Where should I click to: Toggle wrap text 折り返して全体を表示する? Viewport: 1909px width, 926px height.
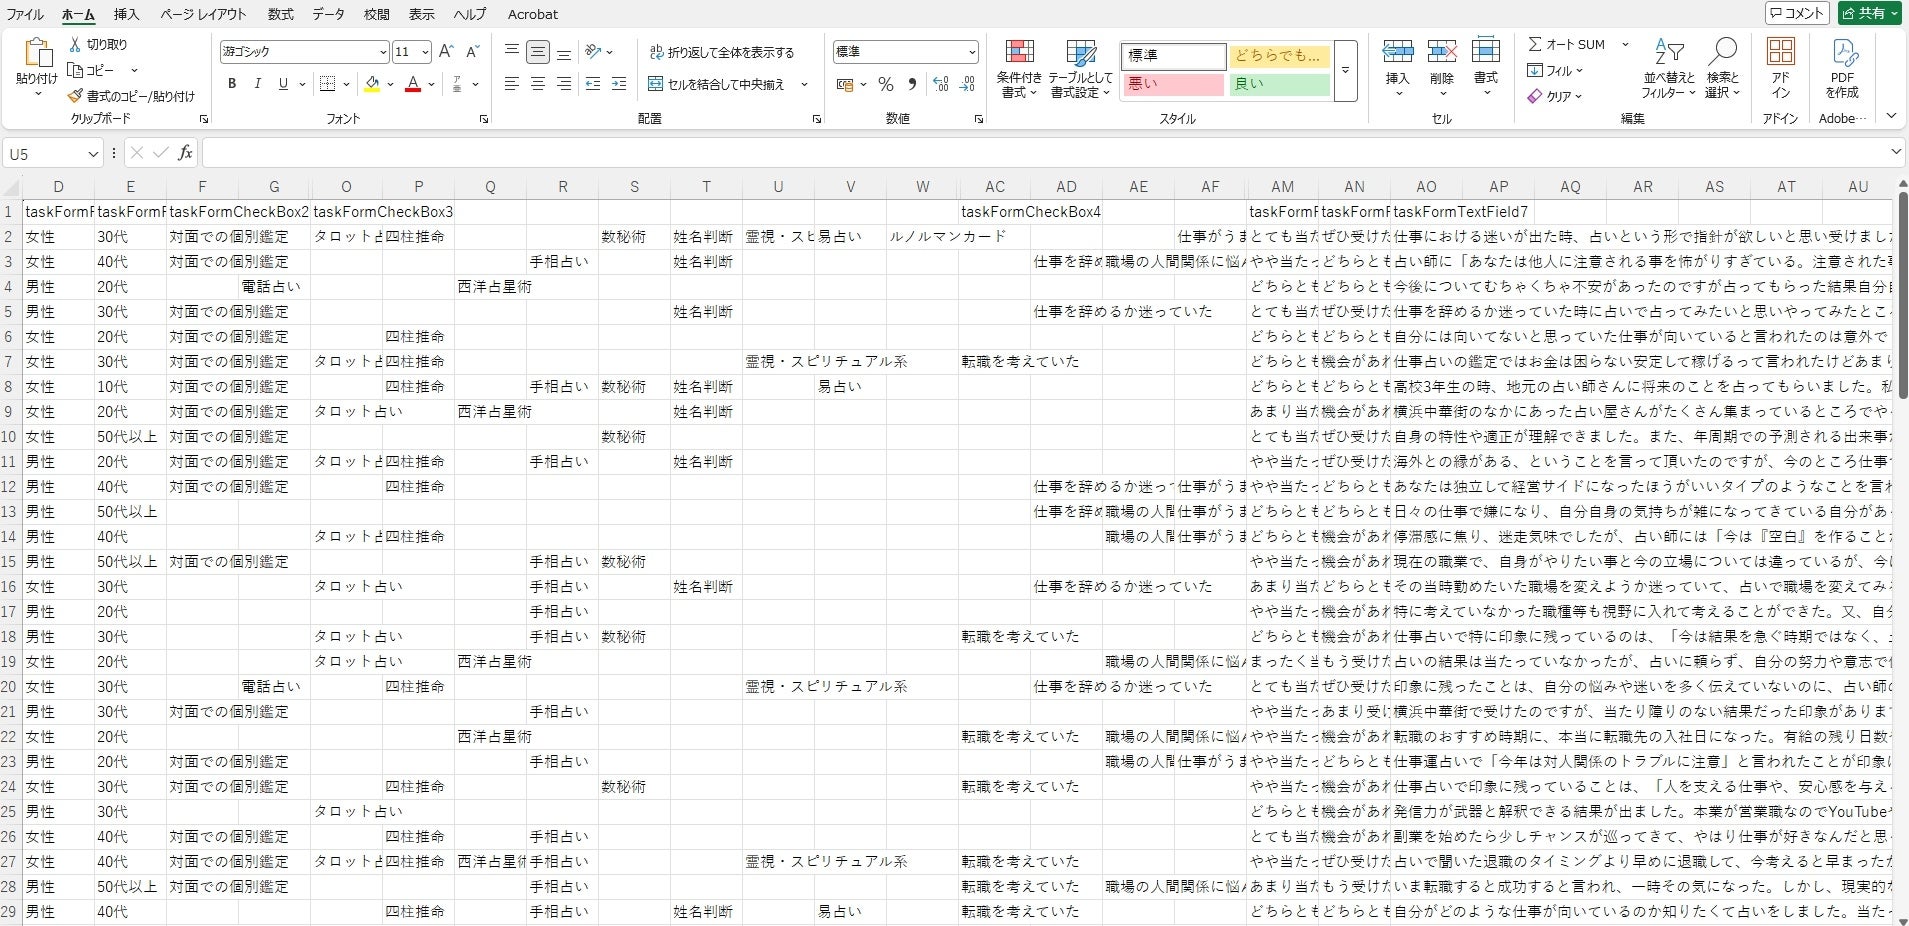point(722,52)
